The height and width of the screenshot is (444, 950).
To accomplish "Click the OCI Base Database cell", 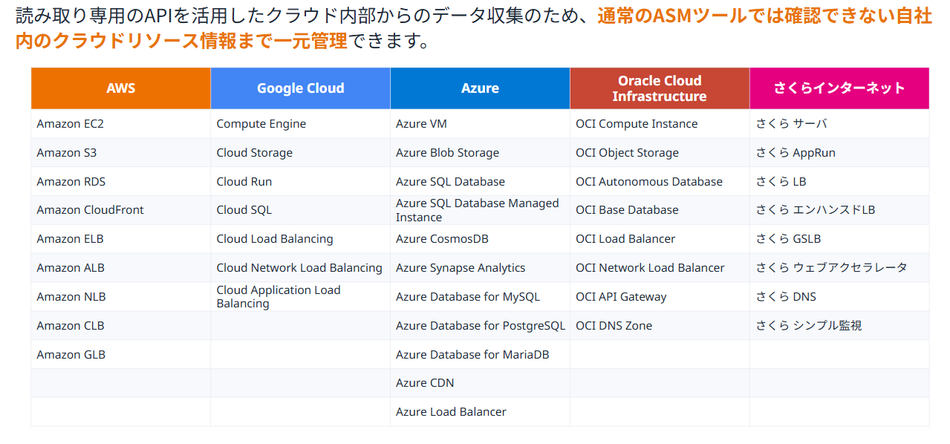I will pyautogui.click(x=660, y=210).
